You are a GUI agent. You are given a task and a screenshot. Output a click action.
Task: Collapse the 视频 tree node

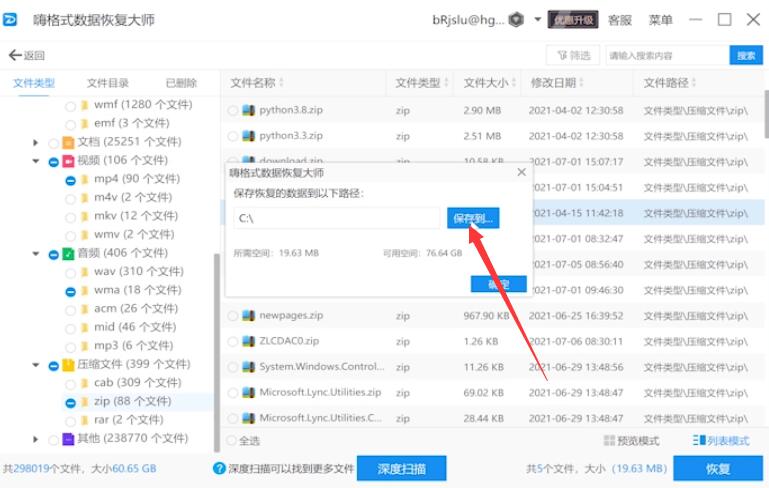pos(35,161)
